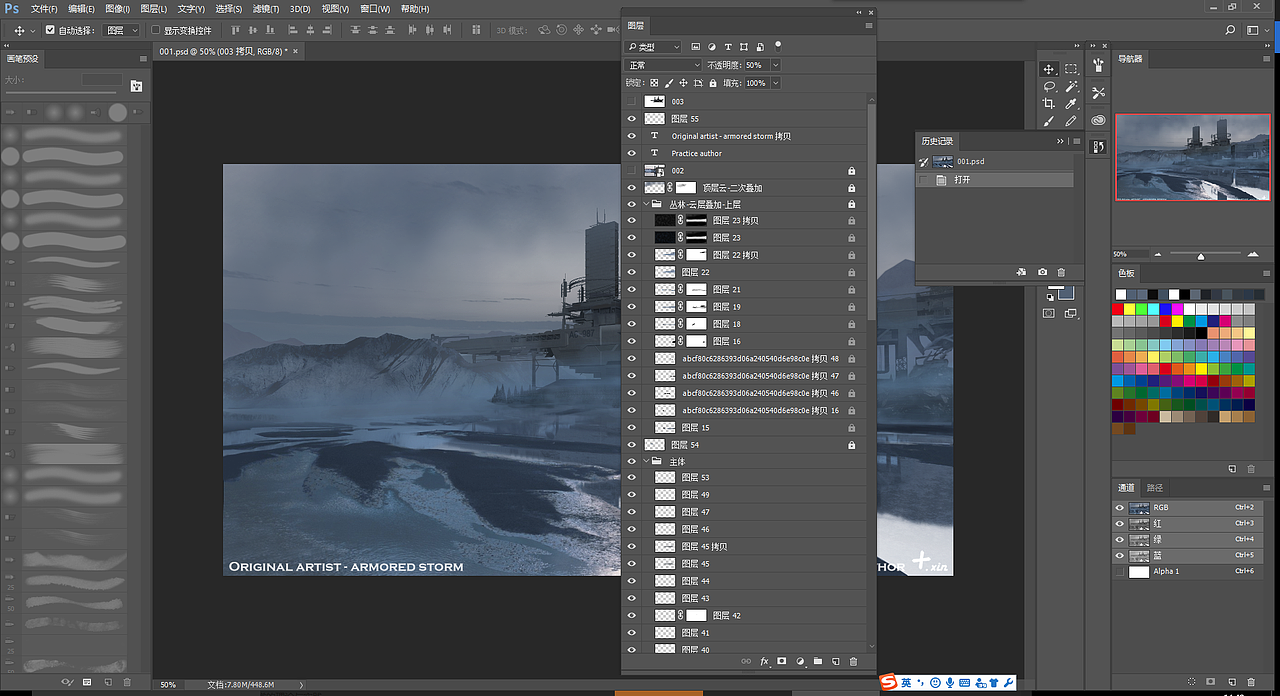Viewport: 1280px width, 696px height.
Task: Open the 滤镜(T) menu
Action: [x=265, y=8]
